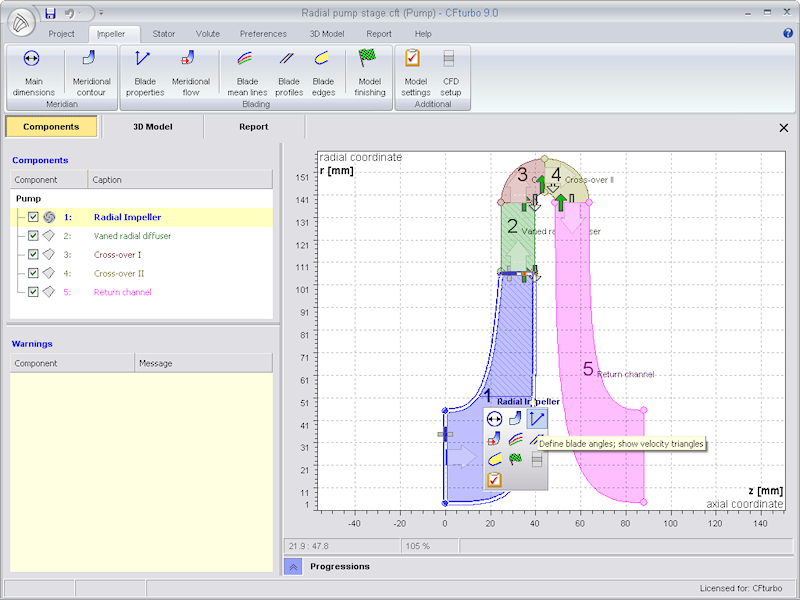Open the 3D Model ribbon tab
This screenshot has height=600, width=800.
point(327,34)
